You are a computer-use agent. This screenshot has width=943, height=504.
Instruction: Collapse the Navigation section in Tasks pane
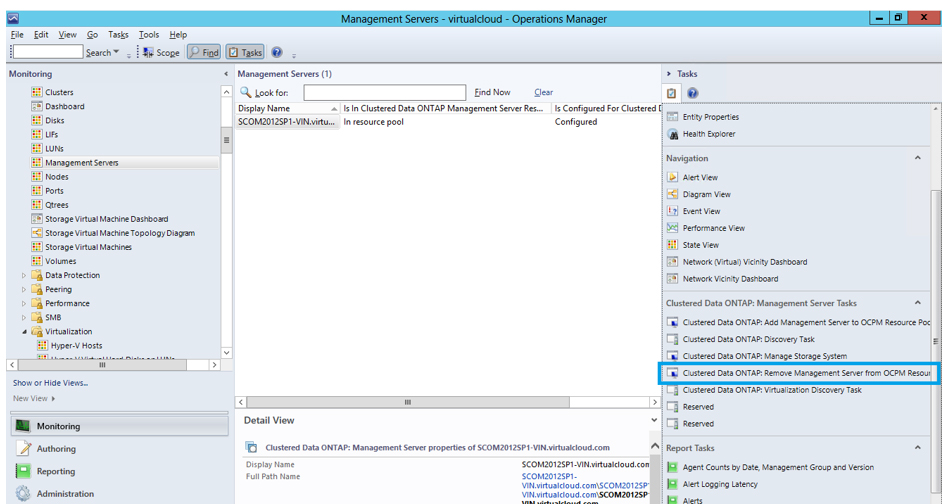[917, 158]
